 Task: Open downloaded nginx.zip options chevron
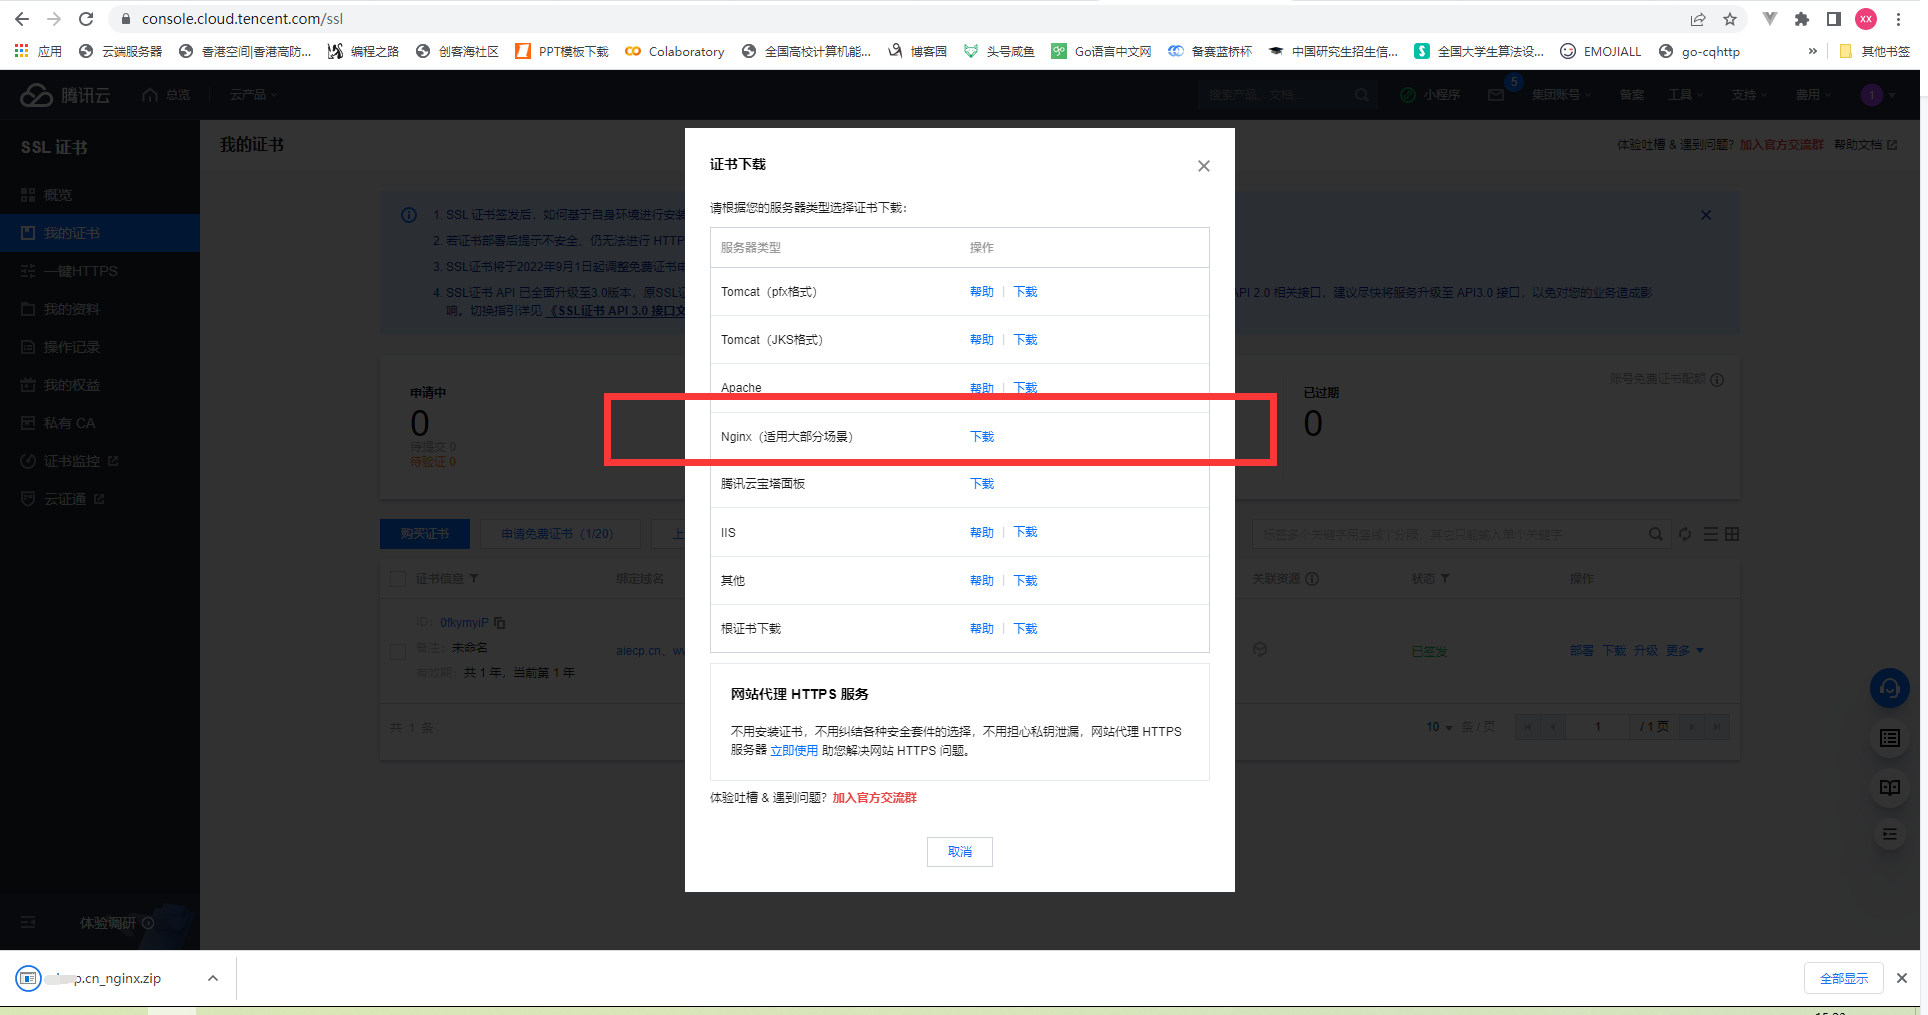pyautogui.click(x=213, y=978)
